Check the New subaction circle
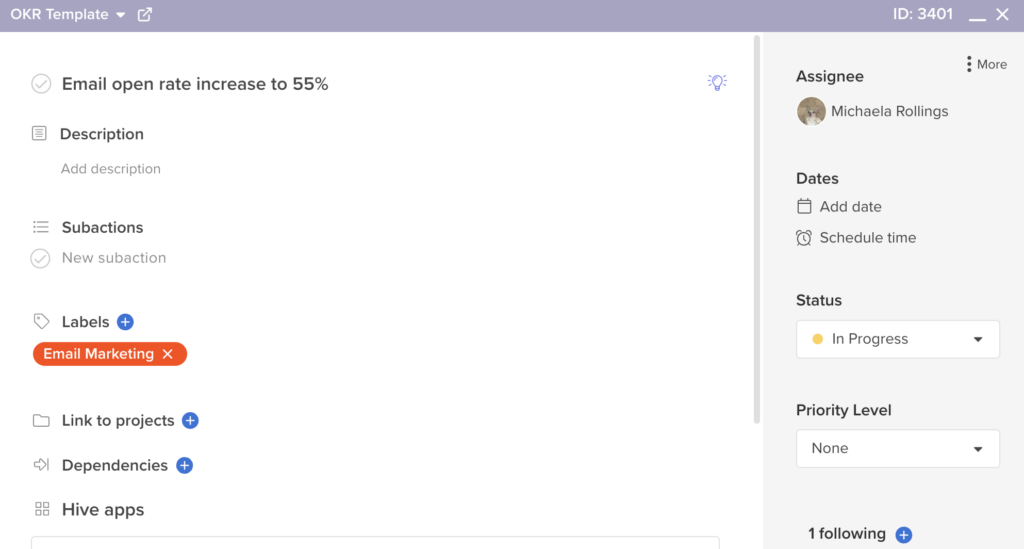1024x549 pixels. [40, 259]
